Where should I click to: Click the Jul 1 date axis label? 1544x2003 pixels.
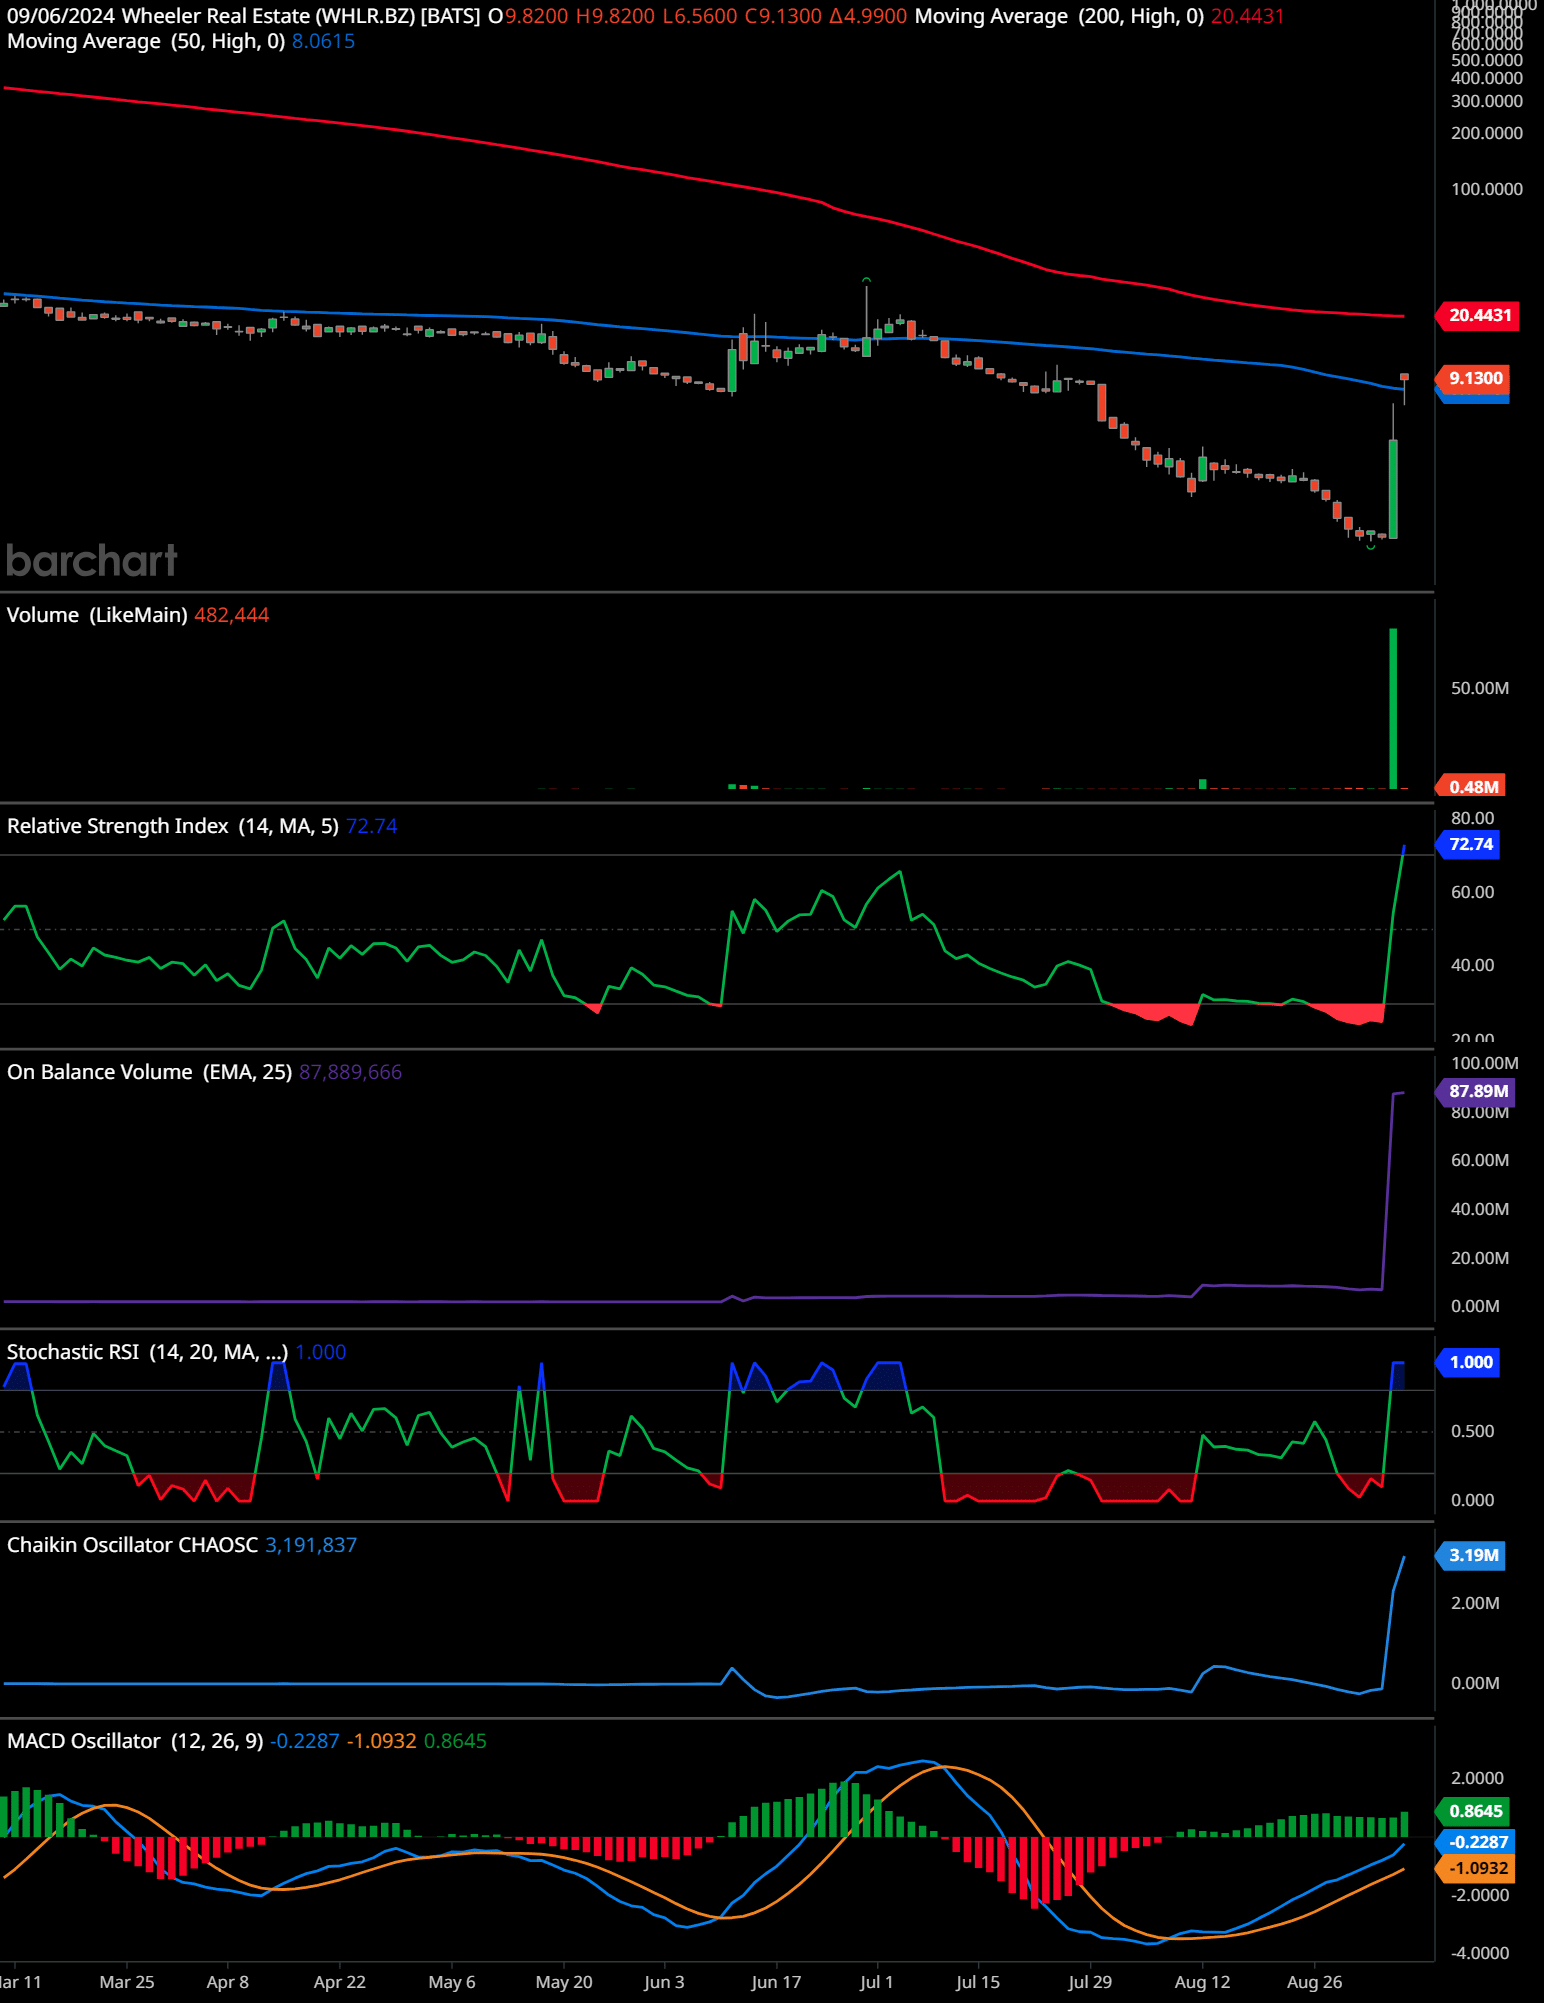[x=877, y=1982]
